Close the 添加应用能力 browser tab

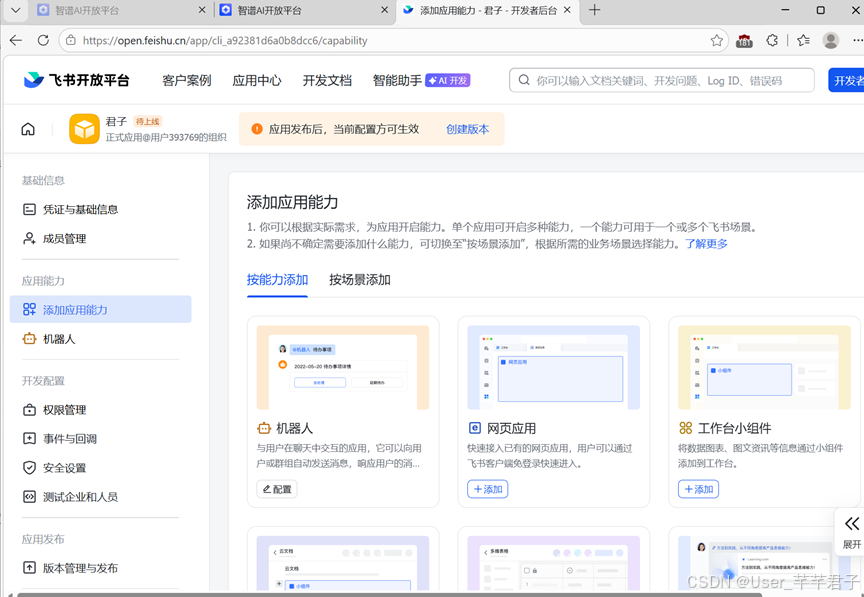click(x=568, y=10)
